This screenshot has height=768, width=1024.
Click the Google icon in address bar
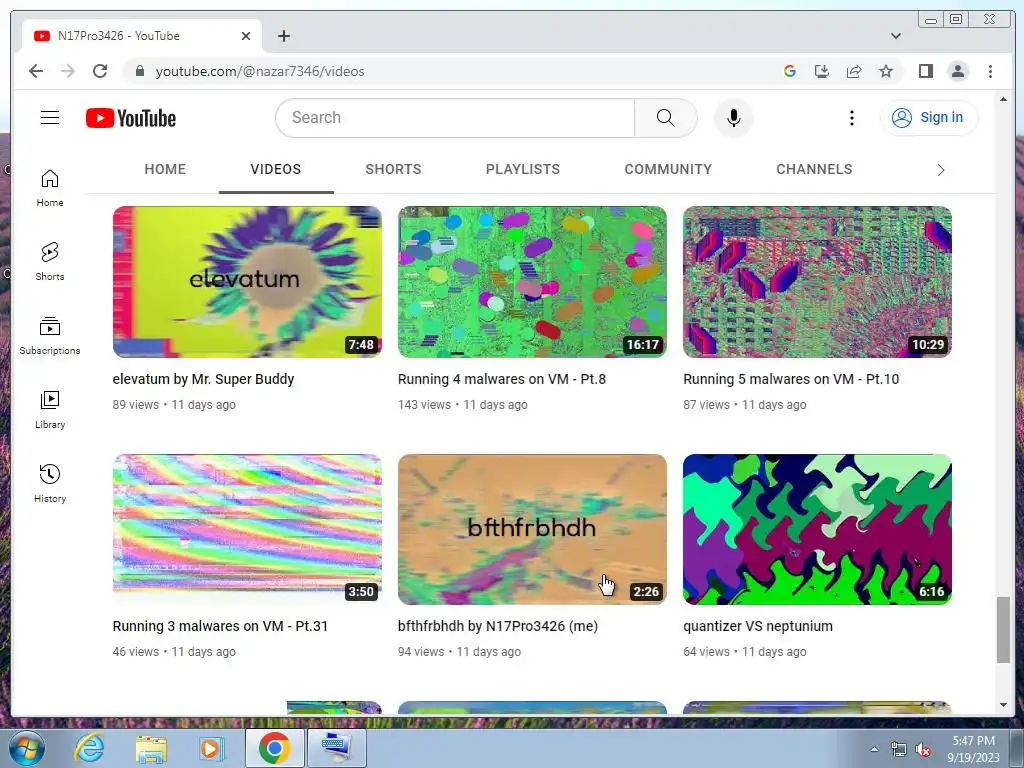(x=790, y=71)
